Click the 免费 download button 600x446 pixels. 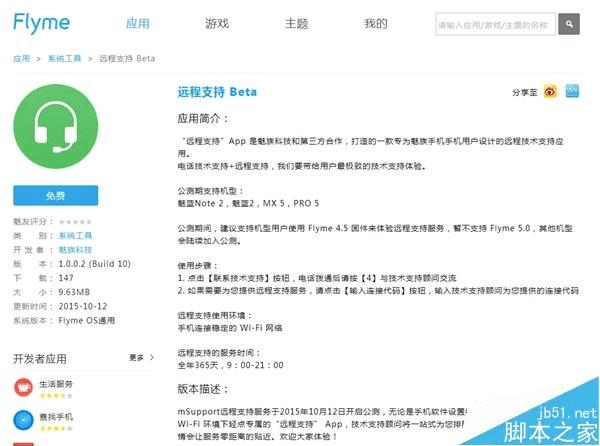(55, 196)
